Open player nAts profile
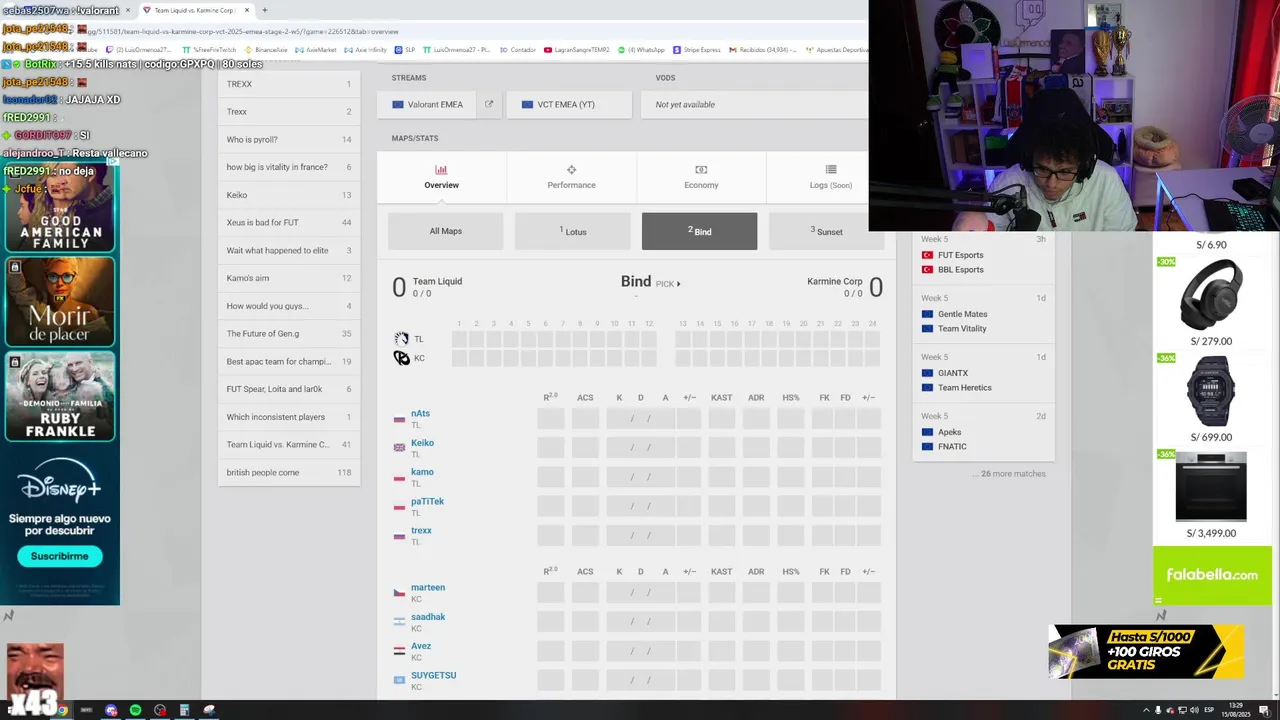The image size is (1280, 720). (x=420, y=413)
